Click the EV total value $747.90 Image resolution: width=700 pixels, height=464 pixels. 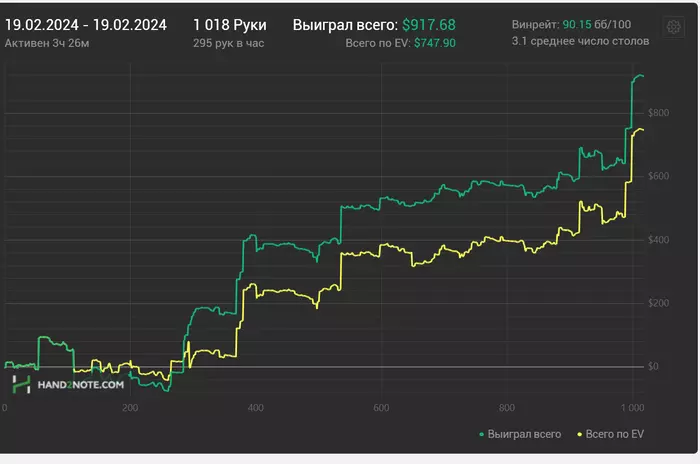coord(435,43)
